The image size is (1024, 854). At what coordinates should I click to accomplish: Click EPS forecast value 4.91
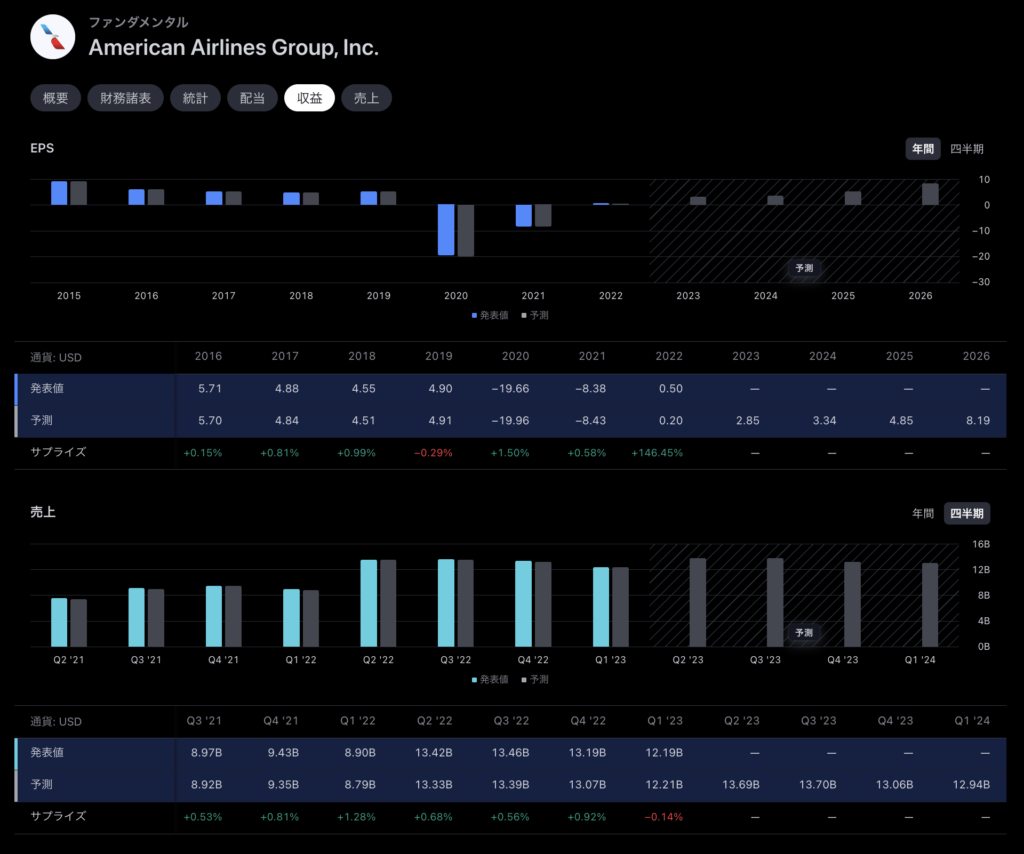point(440,420)
